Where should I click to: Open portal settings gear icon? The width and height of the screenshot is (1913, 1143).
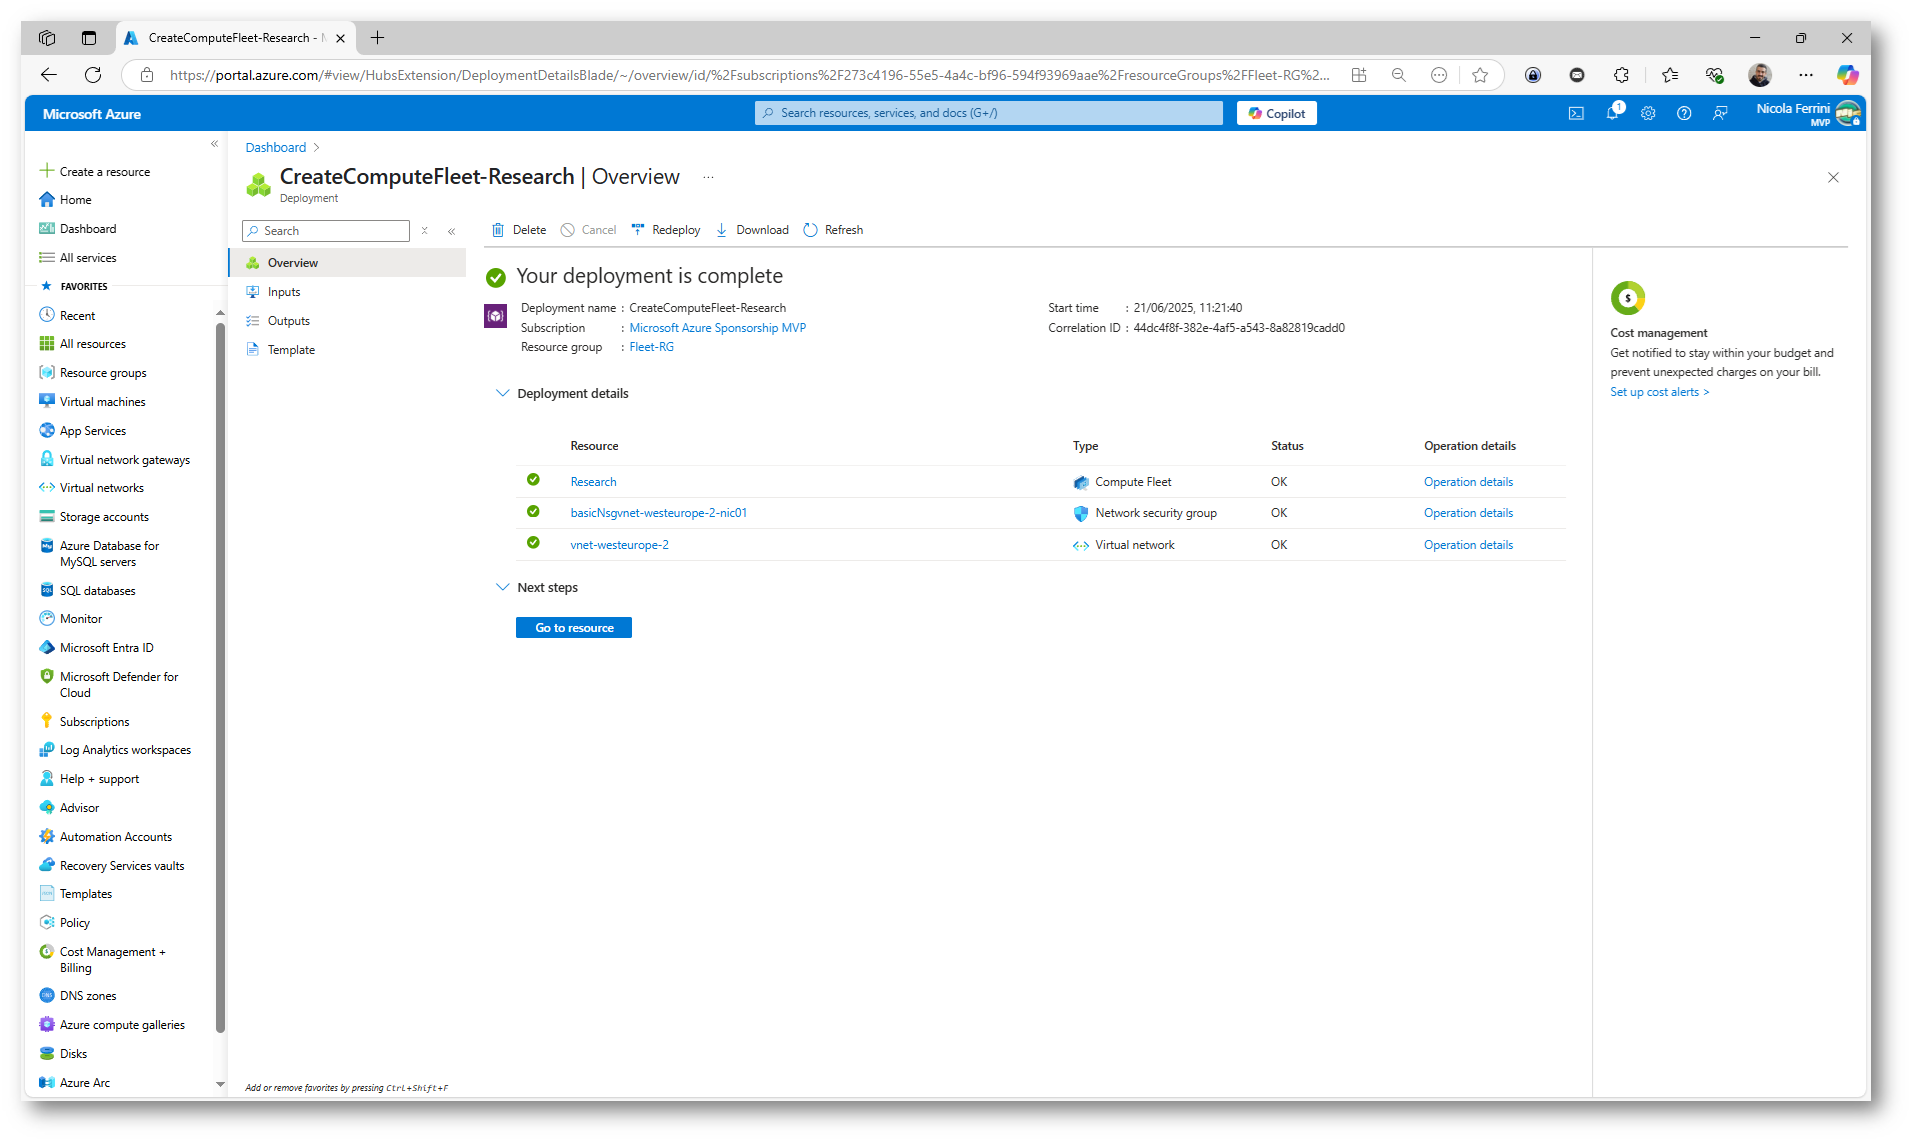[x=1648, y=113]
